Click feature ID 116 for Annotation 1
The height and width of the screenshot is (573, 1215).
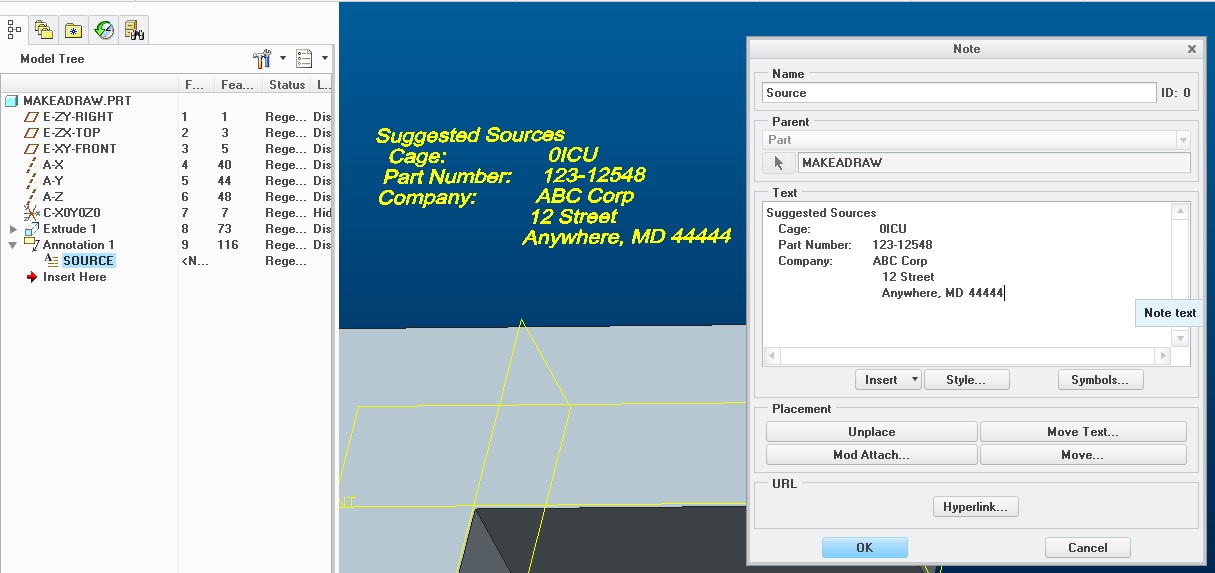coord(228,245)
